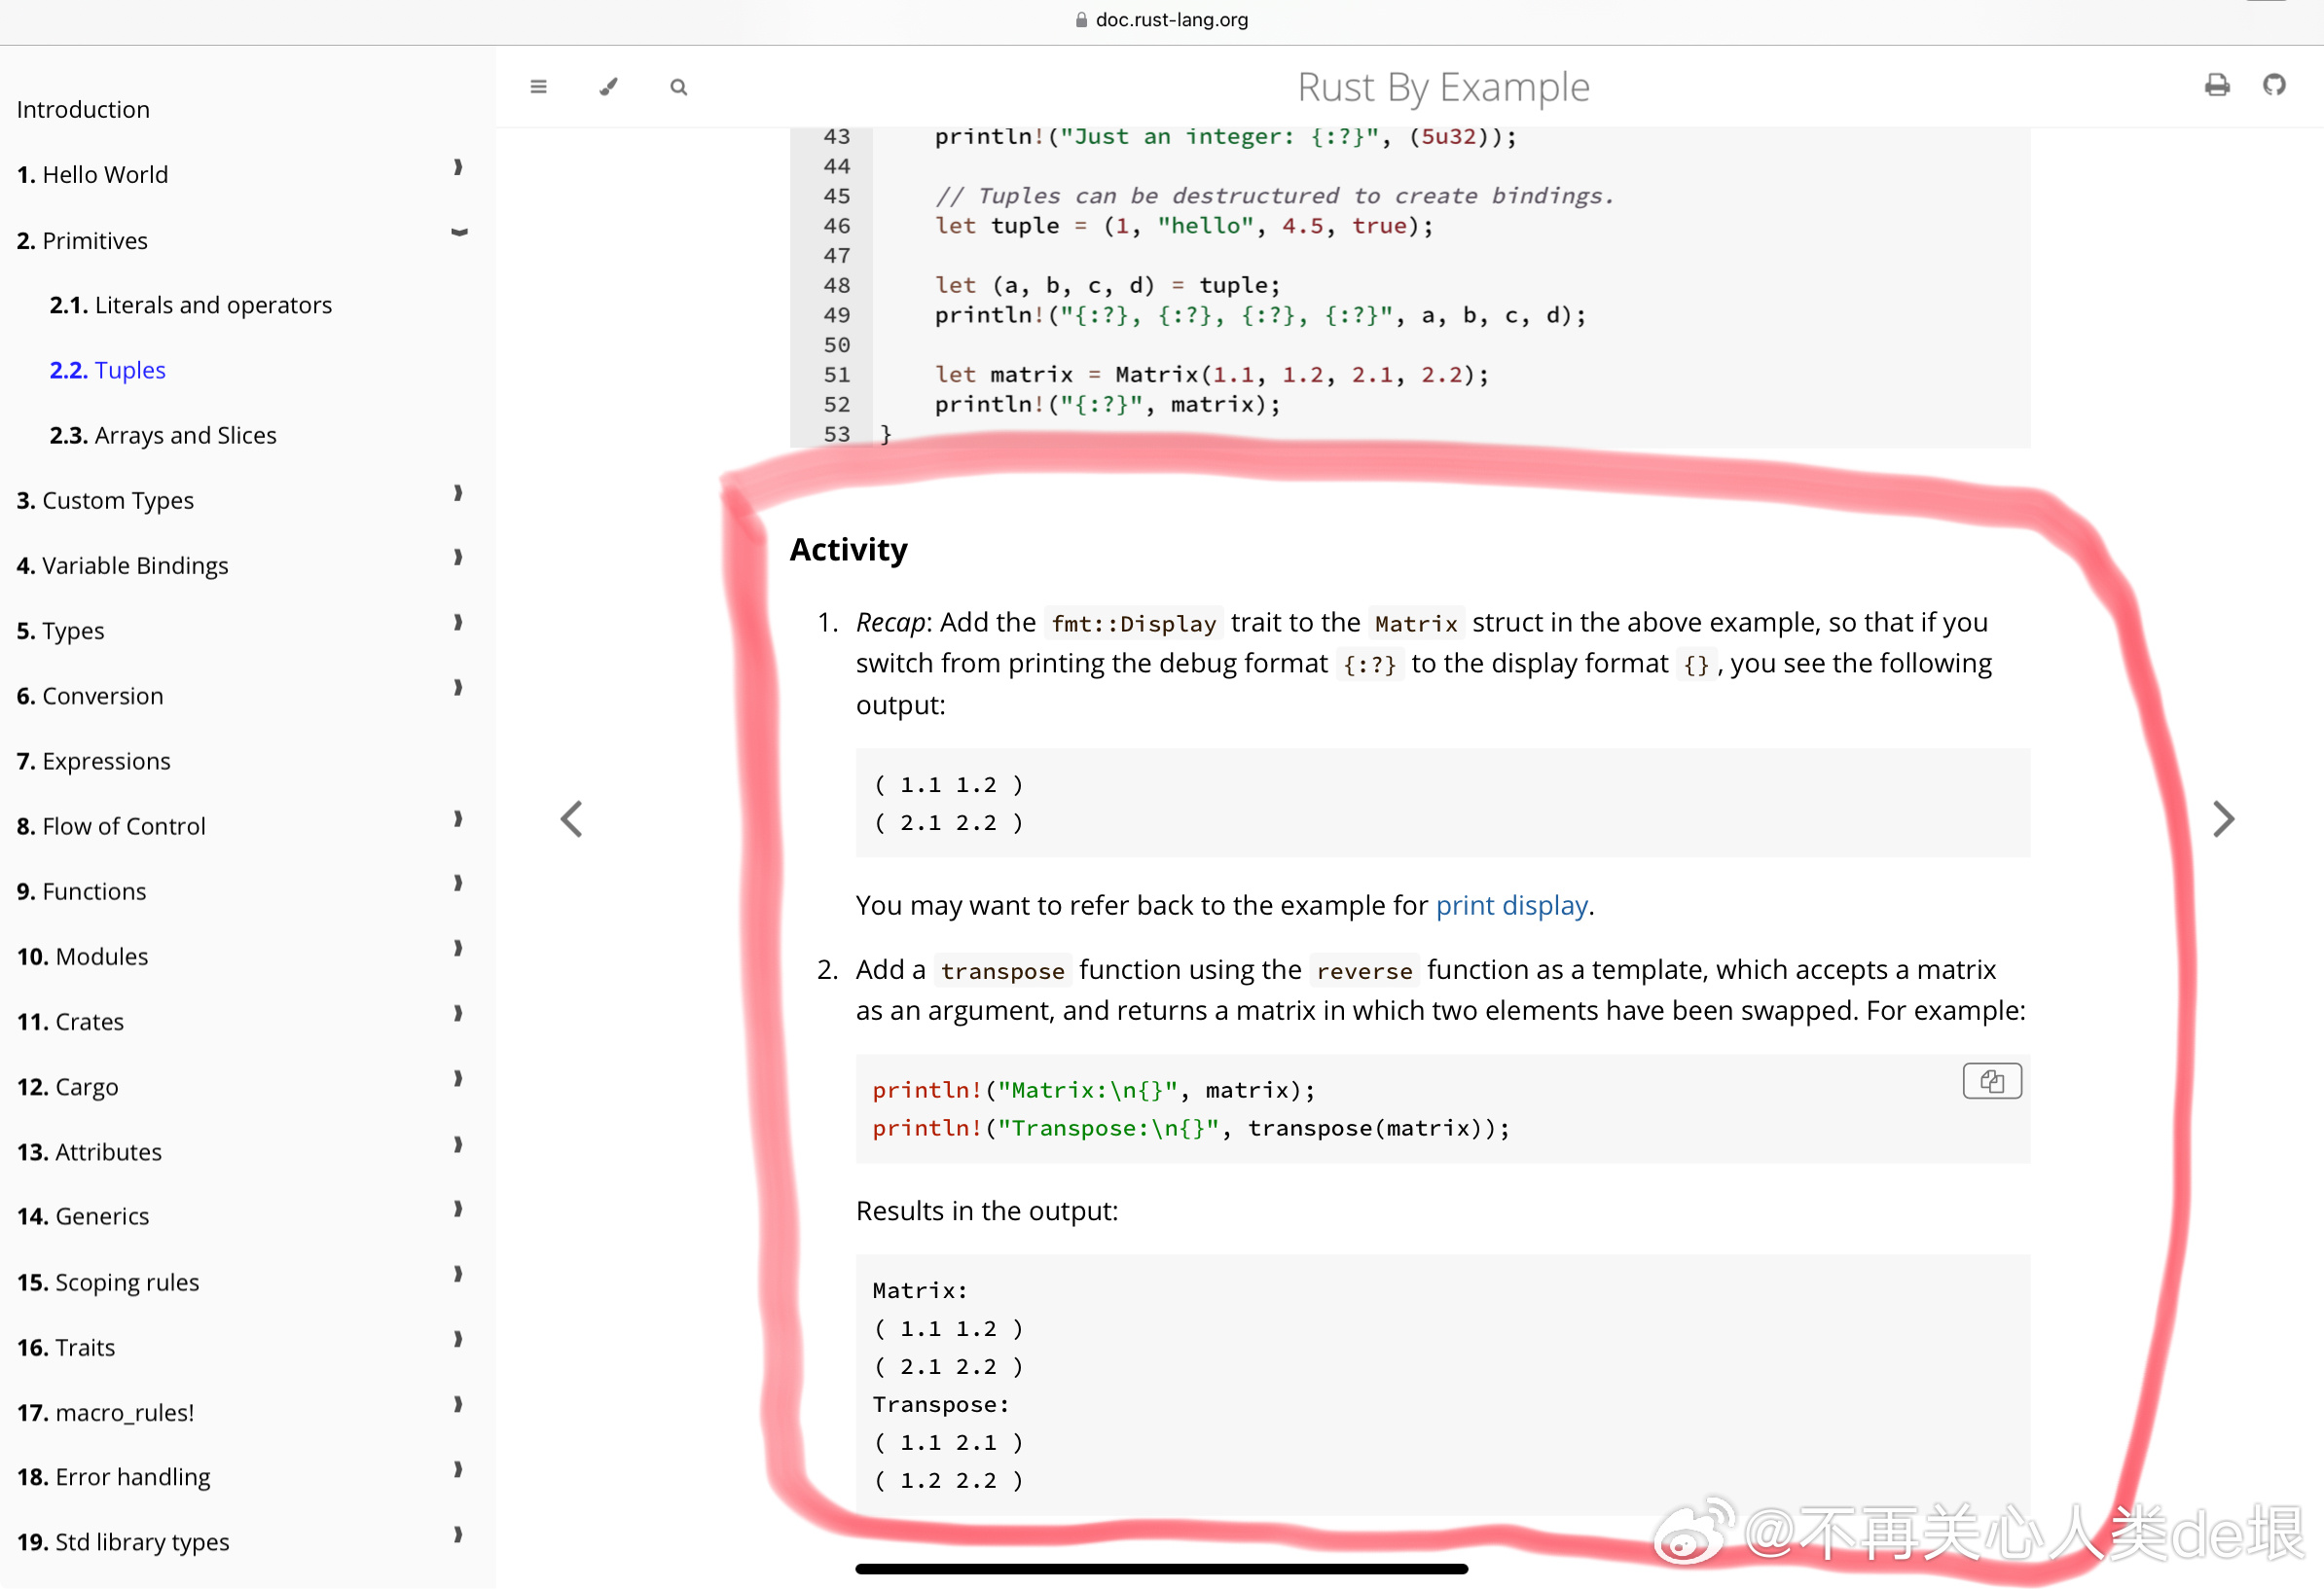The image size is (2324, 1589).
Task: Open the GitHub repository icon
Action: tap(2274, 85)
